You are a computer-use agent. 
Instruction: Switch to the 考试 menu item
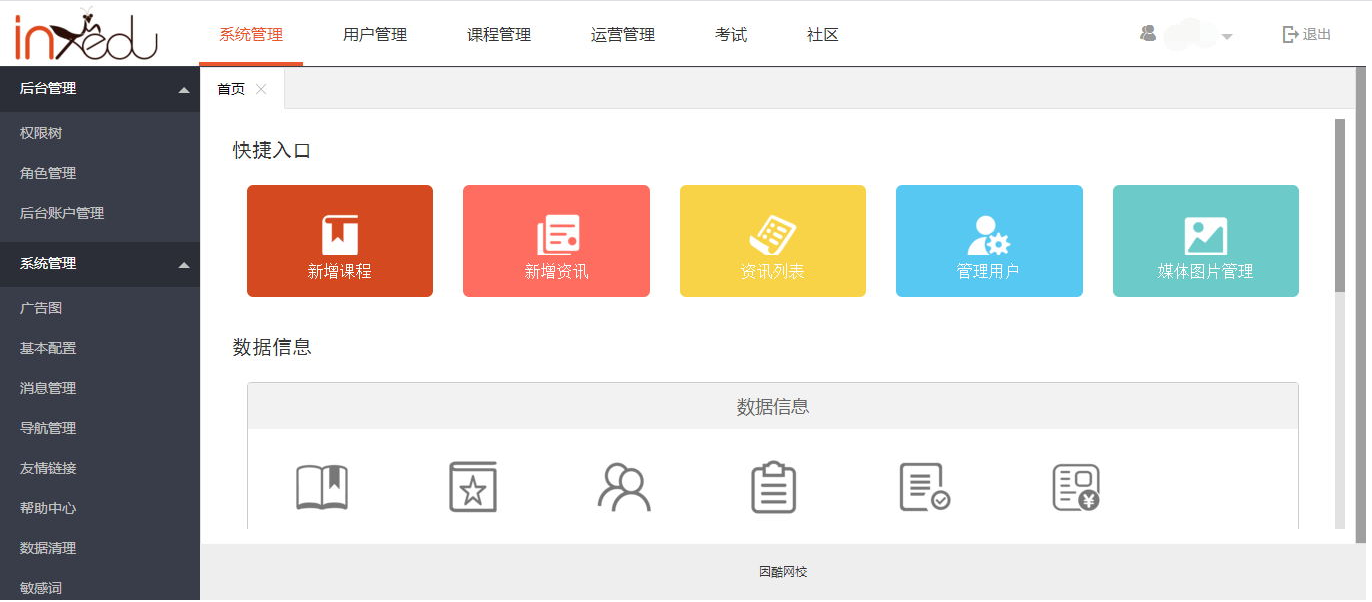tap(731, 34)
